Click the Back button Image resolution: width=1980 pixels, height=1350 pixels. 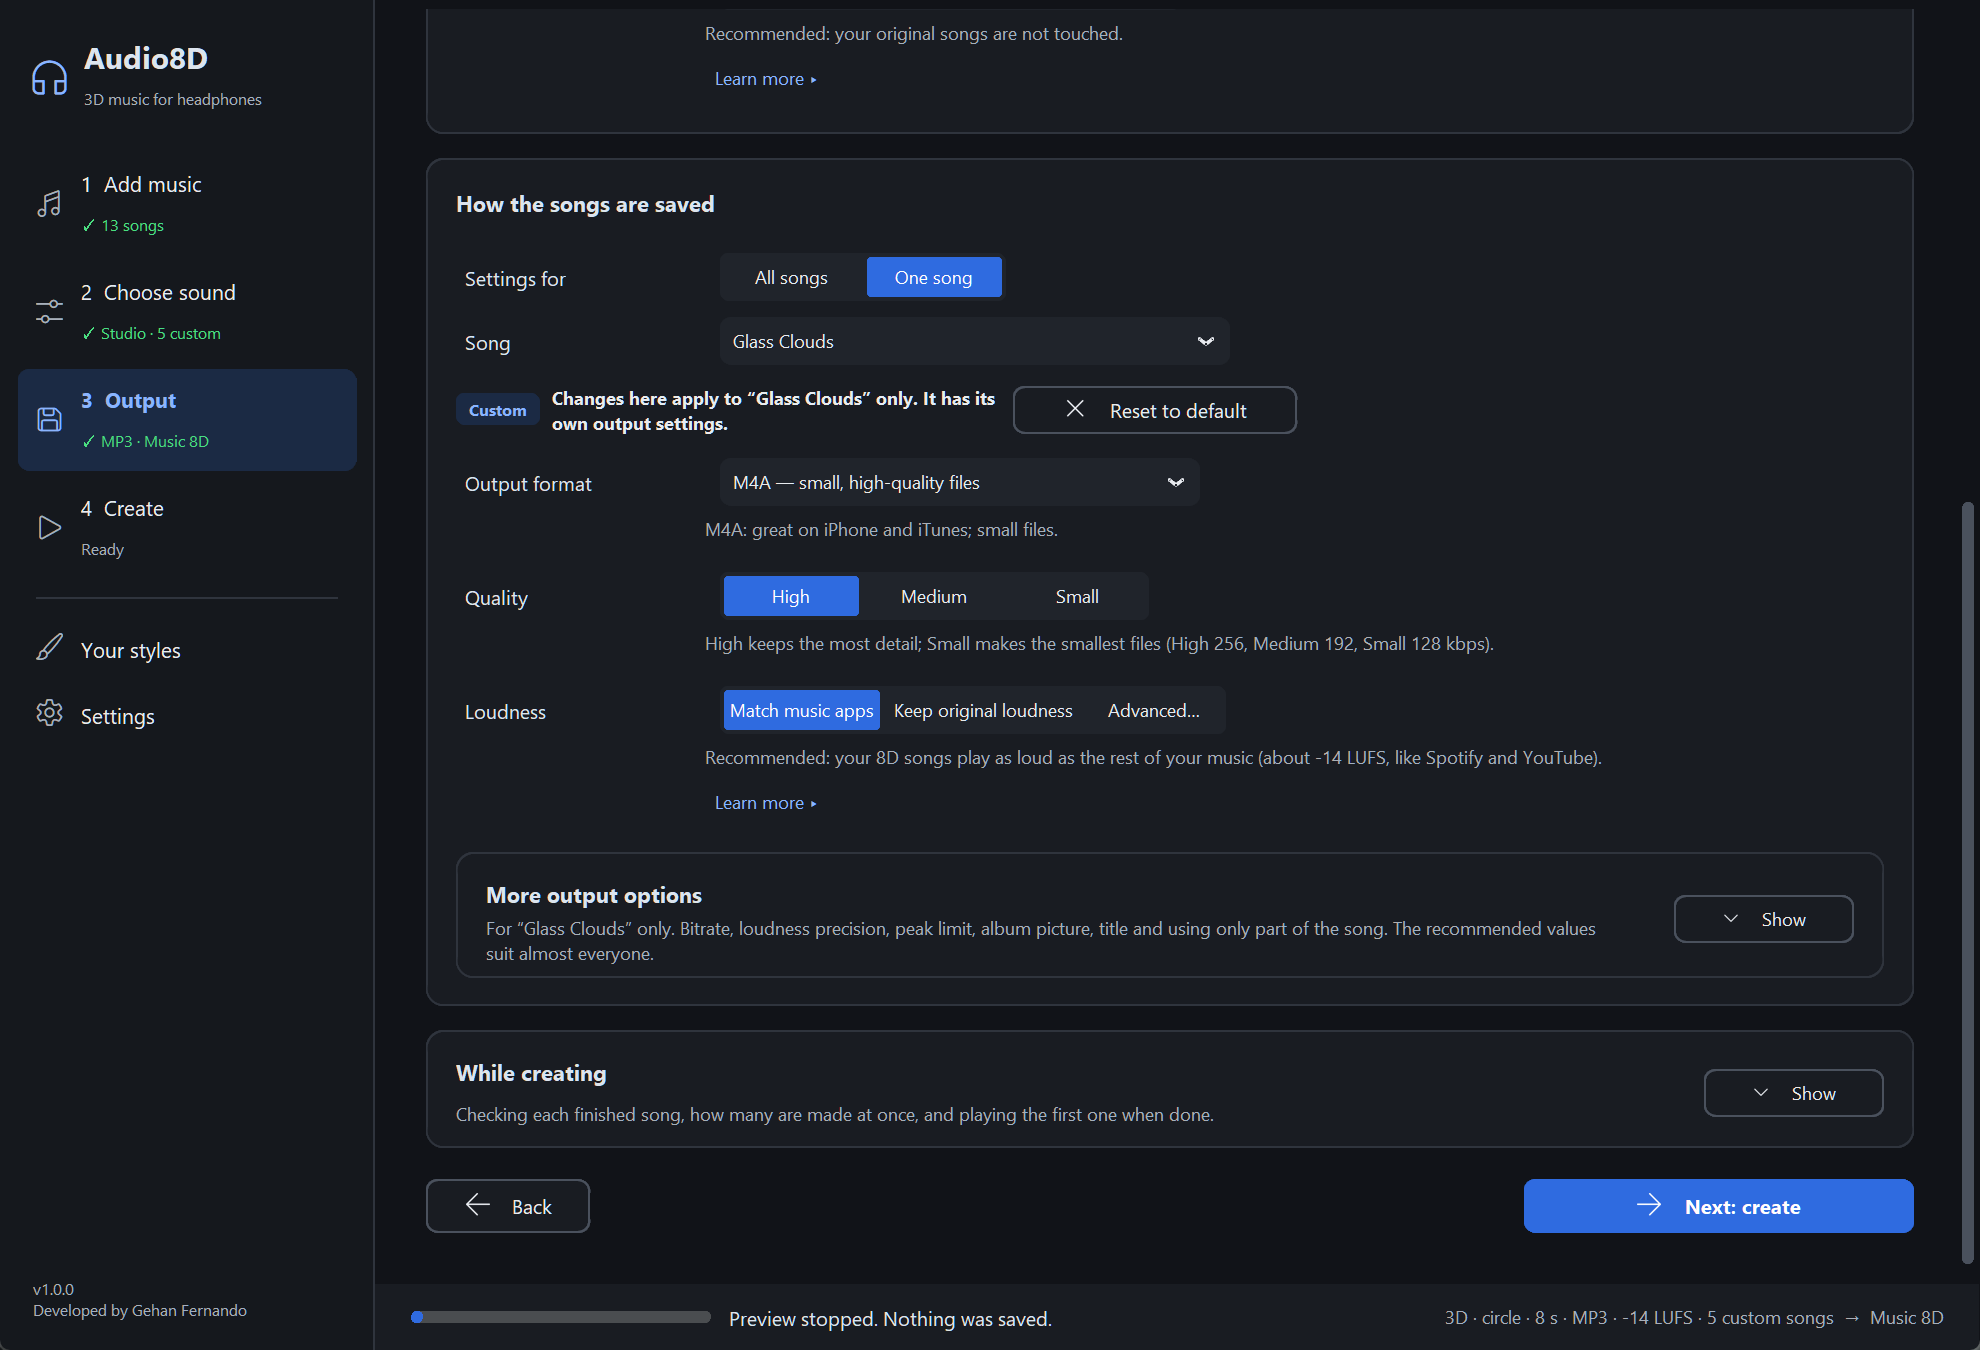508,1206
